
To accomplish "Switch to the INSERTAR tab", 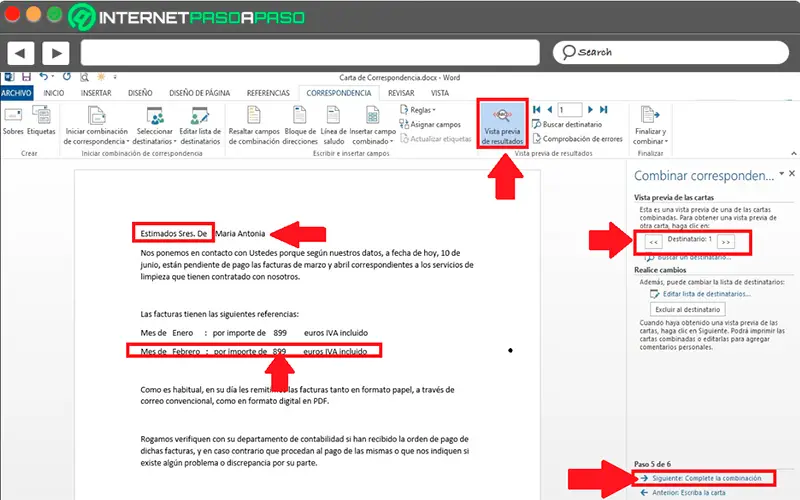I will point(96,93).
